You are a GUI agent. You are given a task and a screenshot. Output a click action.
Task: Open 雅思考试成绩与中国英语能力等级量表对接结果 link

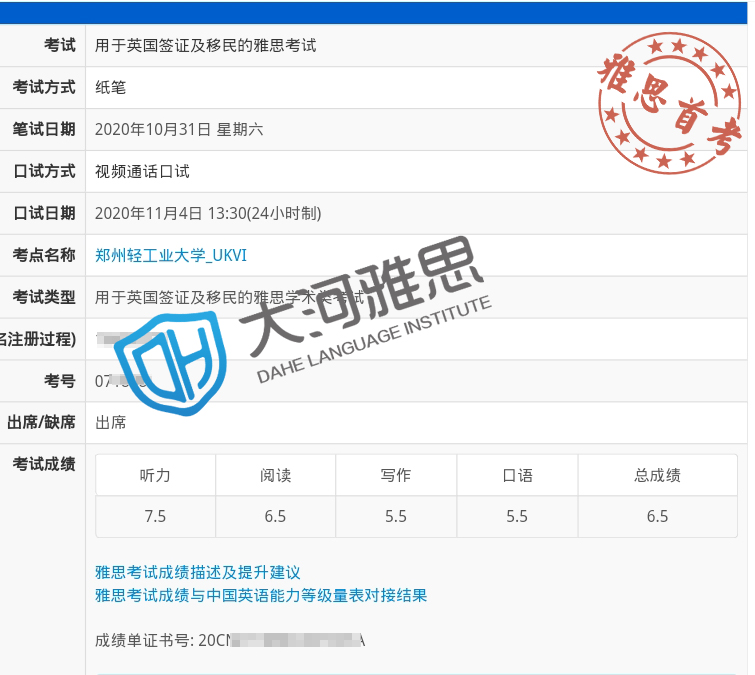(261, 595)
